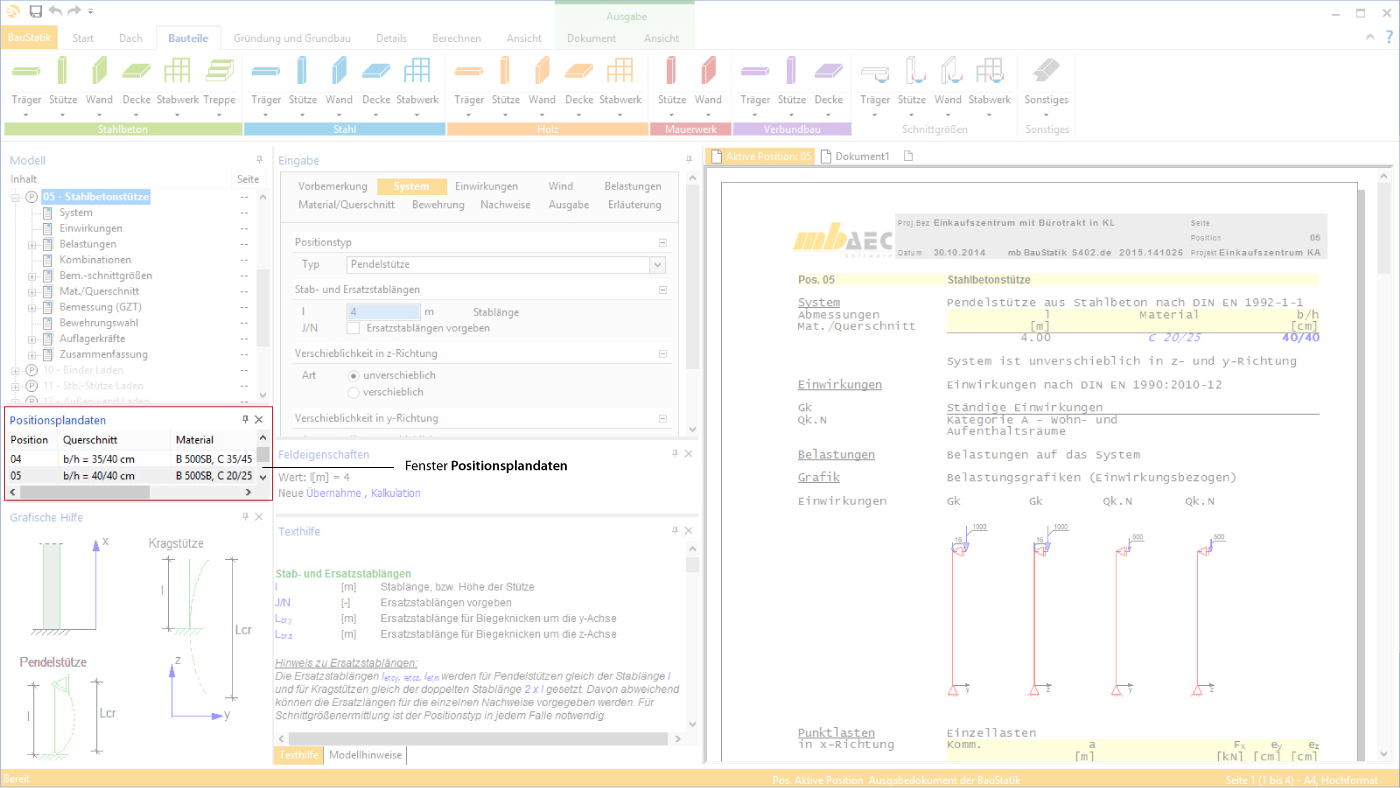Pick the Stahlbeton Decke slab icon

[137, 70]
